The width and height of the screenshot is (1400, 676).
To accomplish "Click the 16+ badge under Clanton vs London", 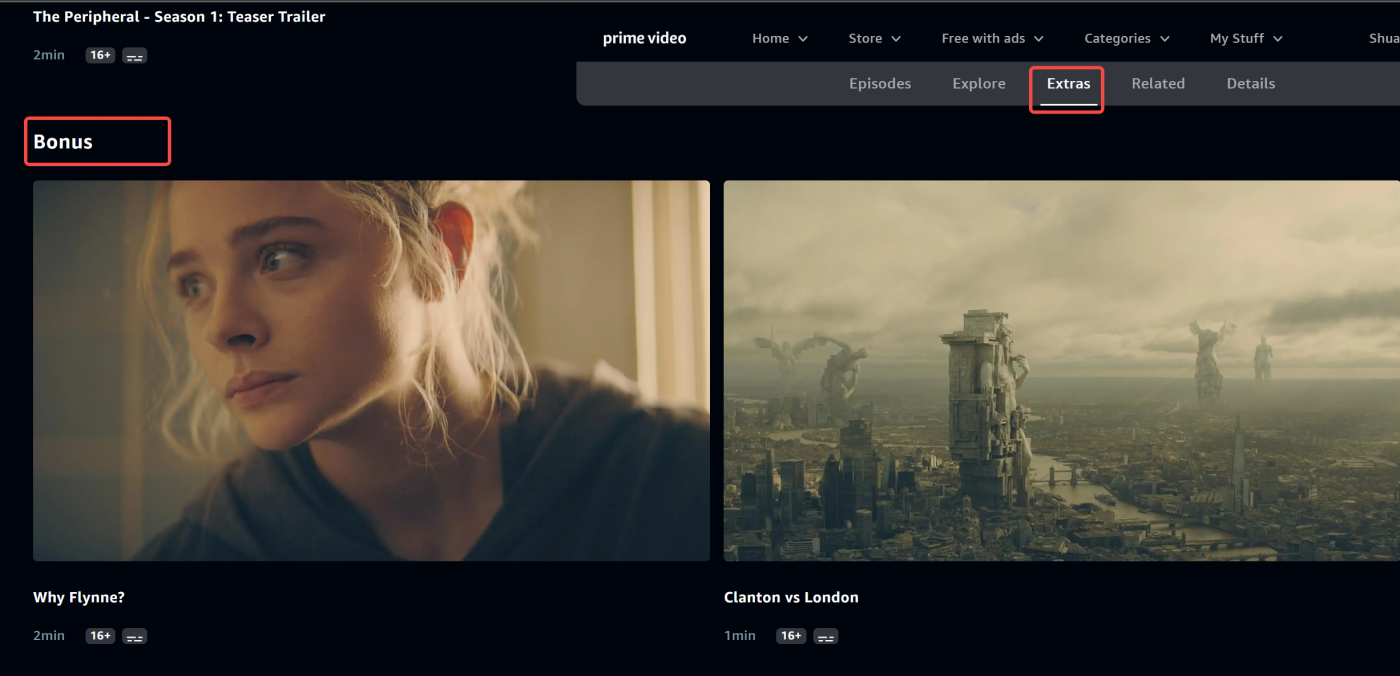I will [791, 636].
